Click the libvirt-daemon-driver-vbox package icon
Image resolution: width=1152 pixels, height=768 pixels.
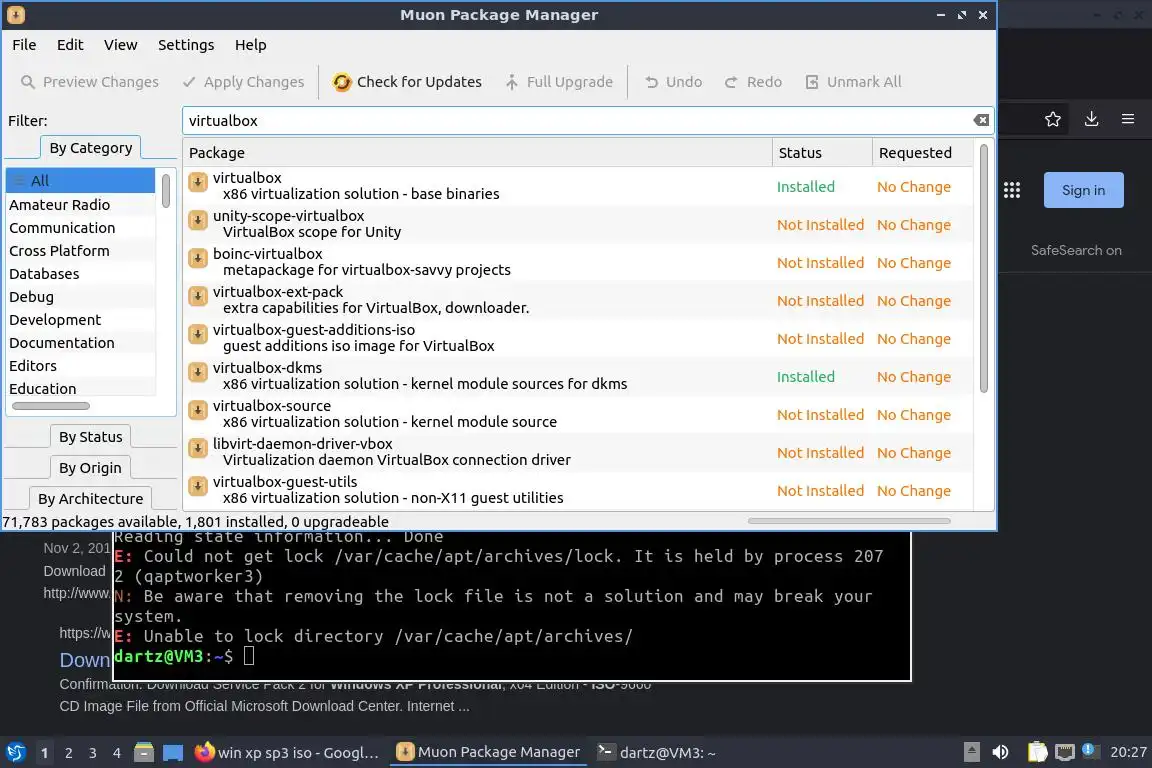tap(198, 448)
